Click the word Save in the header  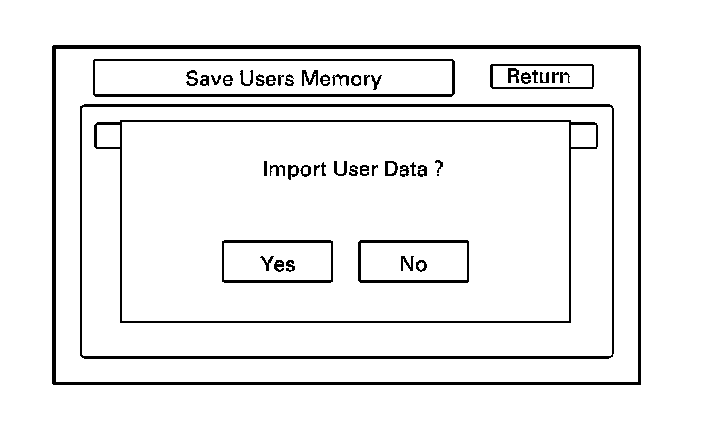pos(207,78)
